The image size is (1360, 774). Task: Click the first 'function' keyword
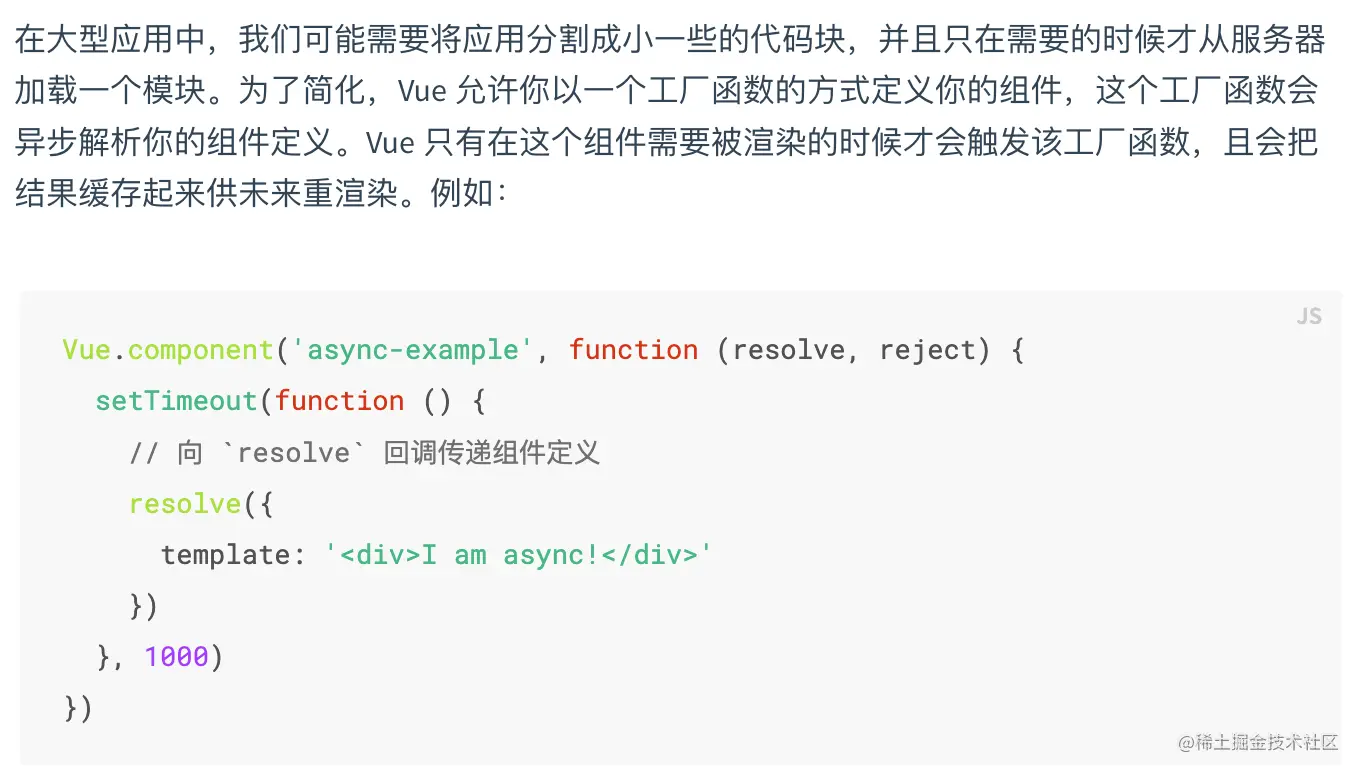[634, 350]
